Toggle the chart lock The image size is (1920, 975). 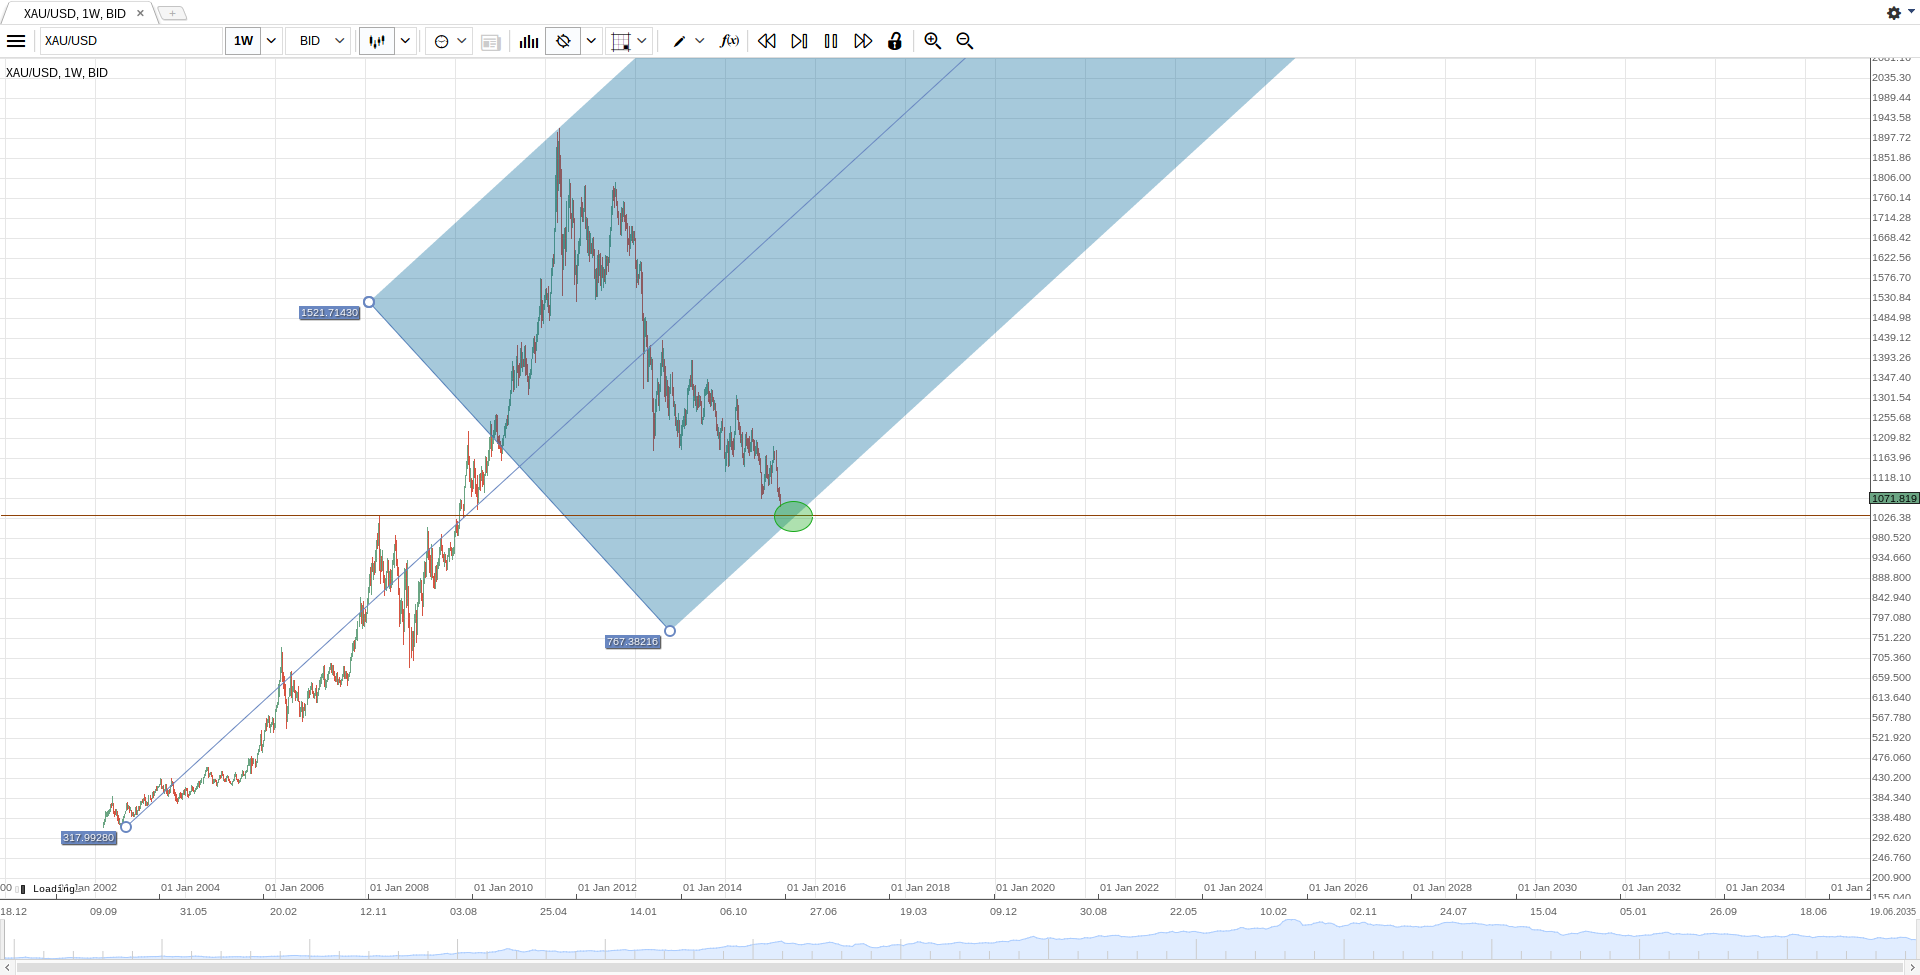click(894, 41)
